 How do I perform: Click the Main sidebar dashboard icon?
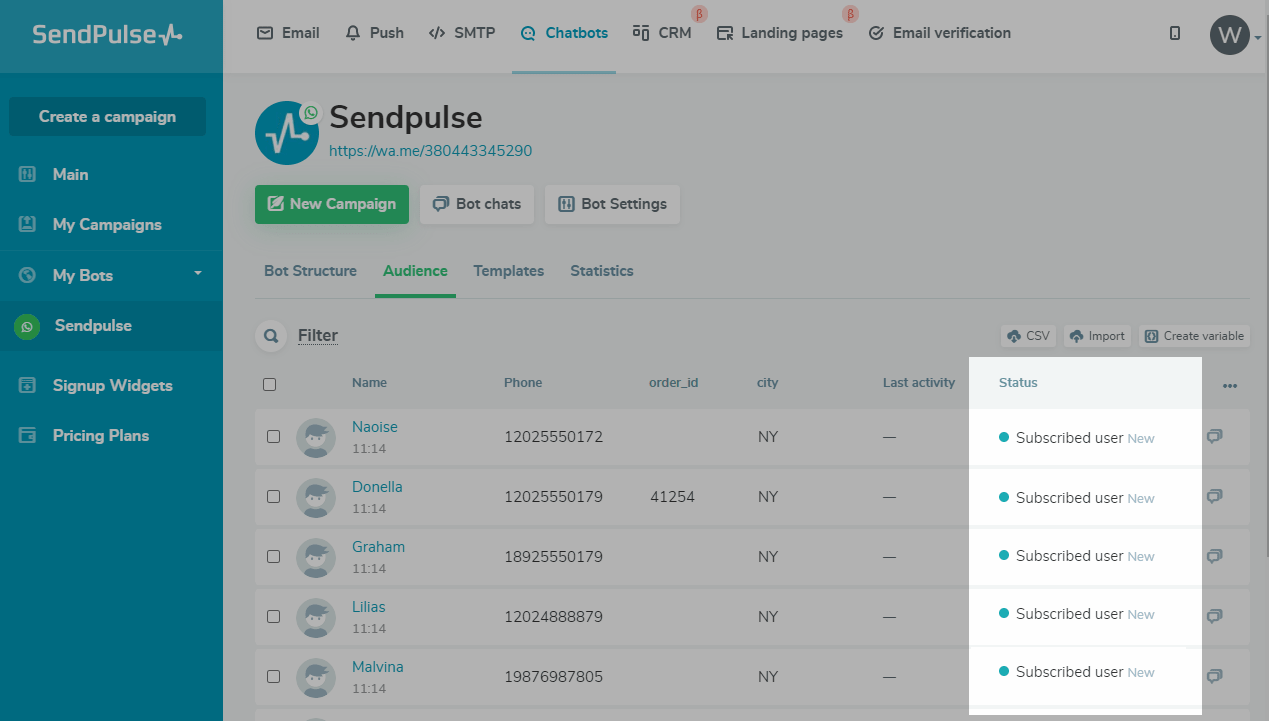tap(28, 174)
